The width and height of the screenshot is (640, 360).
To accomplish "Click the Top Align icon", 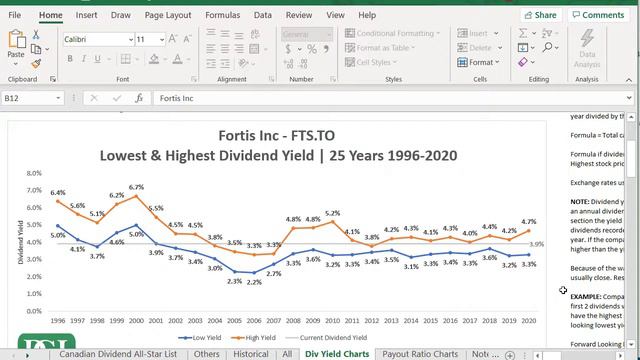I will tap(211, 33).
